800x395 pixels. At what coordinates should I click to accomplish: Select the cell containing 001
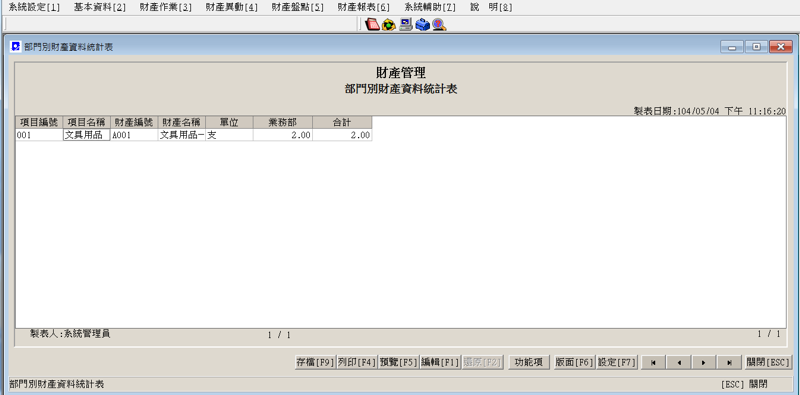[39, 135]
